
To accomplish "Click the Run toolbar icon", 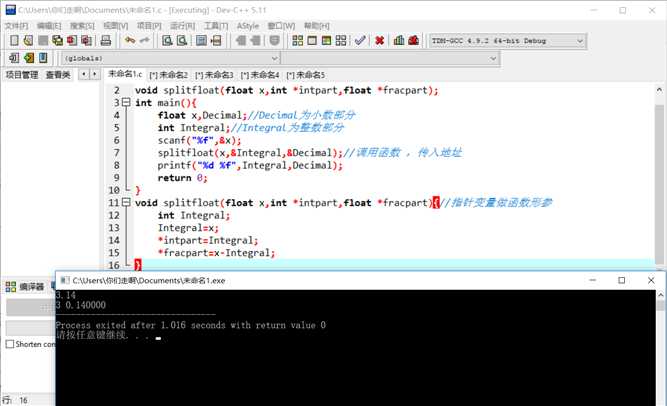I will 312,40.
